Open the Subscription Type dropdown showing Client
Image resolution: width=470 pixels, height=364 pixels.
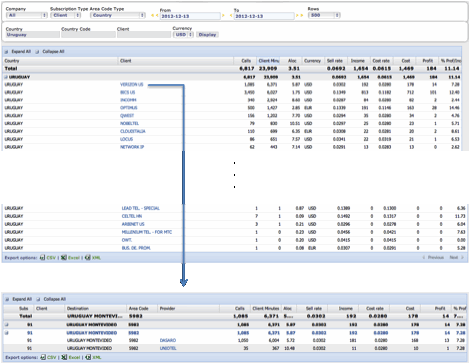66,15
